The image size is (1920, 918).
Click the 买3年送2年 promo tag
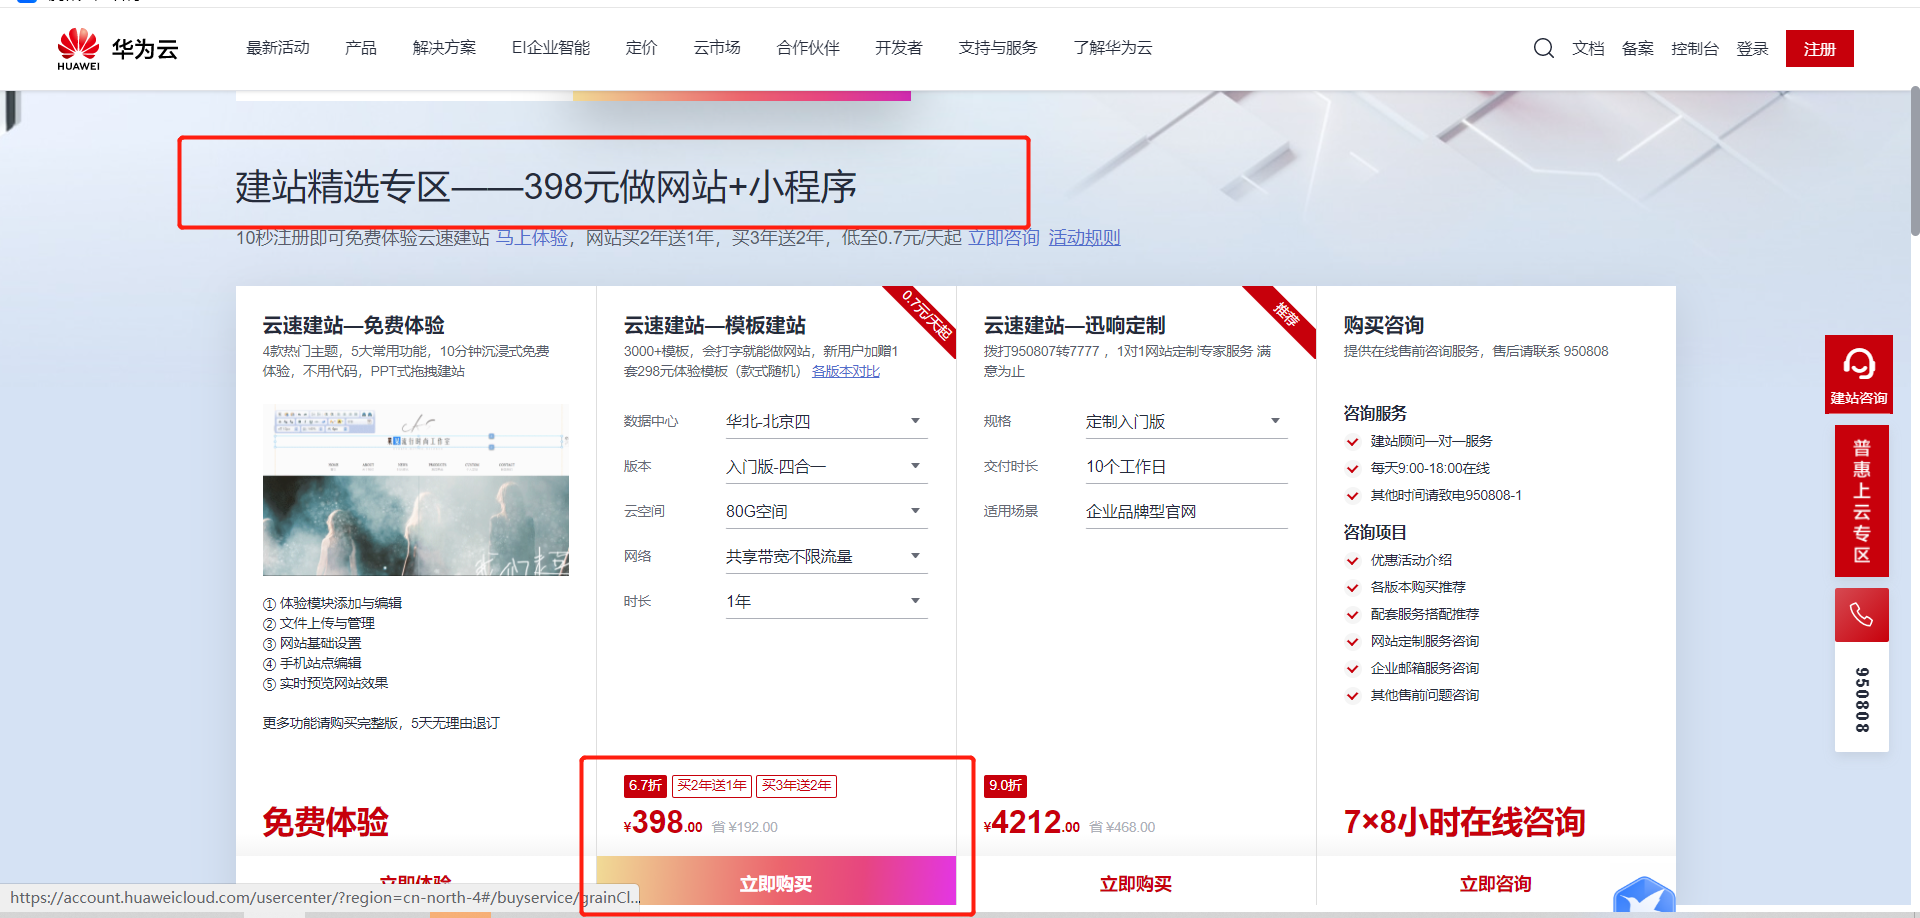coord(796,786)
